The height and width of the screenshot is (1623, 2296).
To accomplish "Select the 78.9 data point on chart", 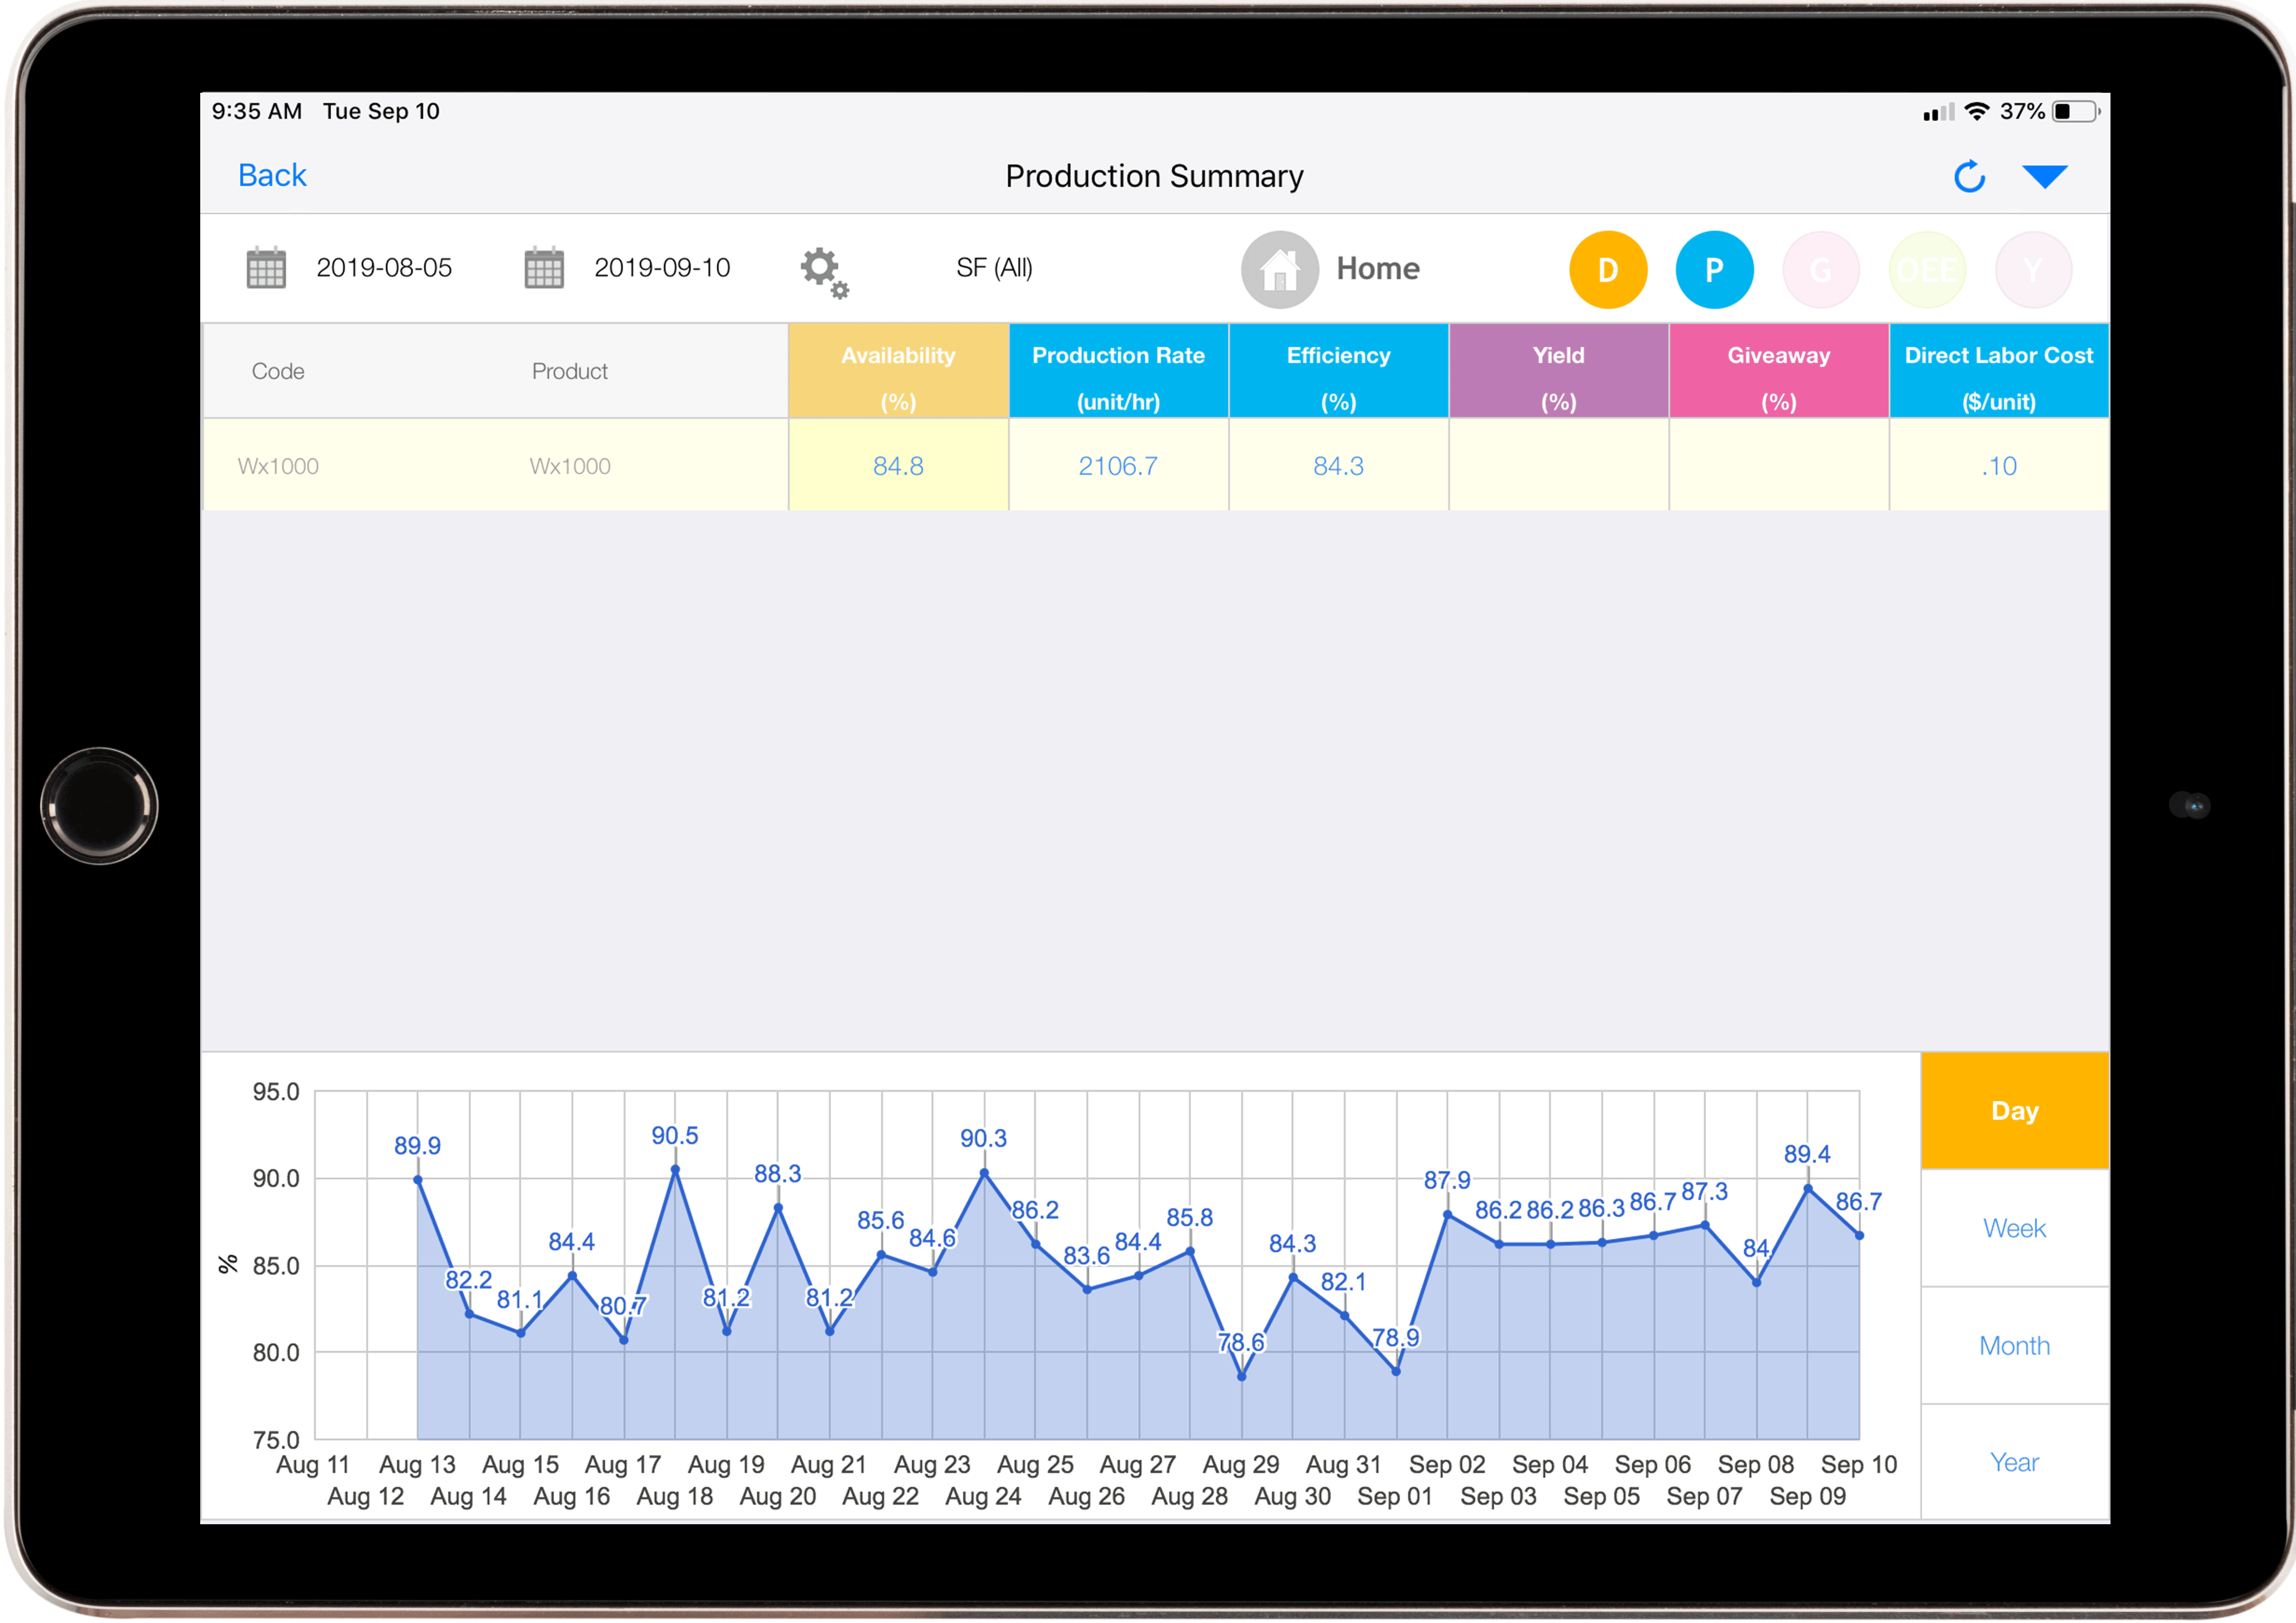I will pos(1396,1371).
